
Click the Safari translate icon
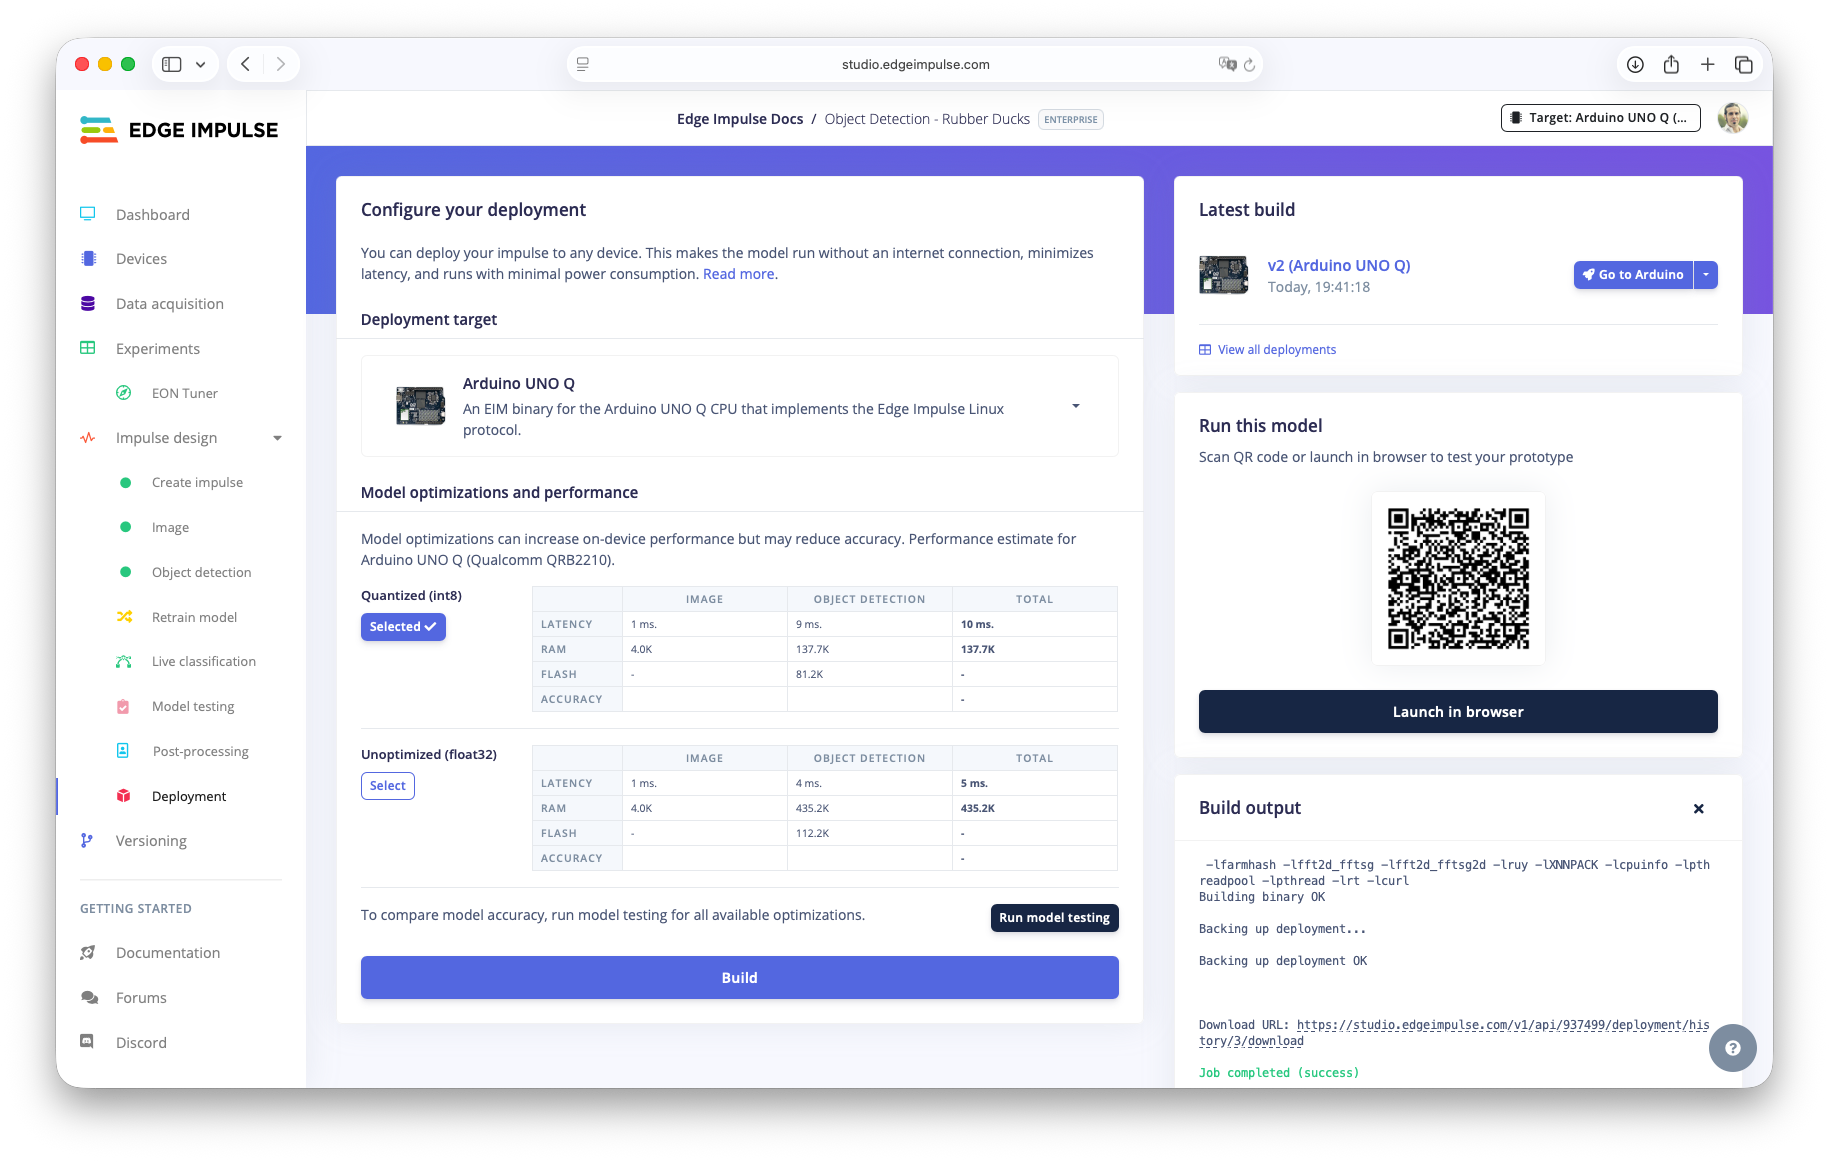click(1227, 64)
